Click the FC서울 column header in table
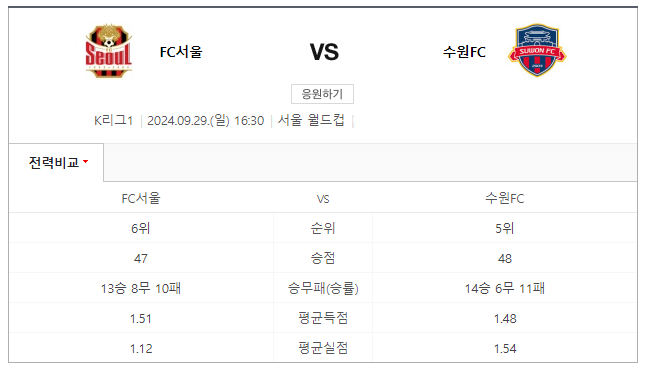Screen dimensions: 646x368 tap(141, 199)
